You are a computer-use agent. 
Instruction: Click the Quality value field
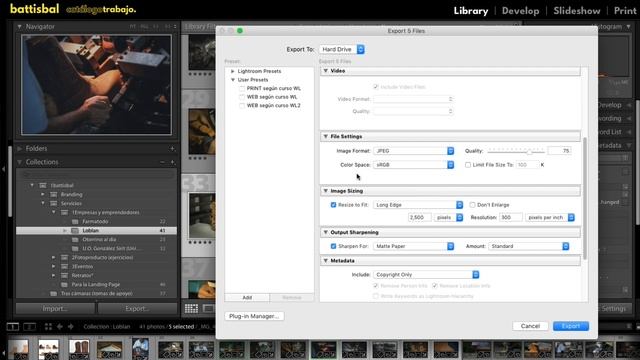[x=559, y=151]
